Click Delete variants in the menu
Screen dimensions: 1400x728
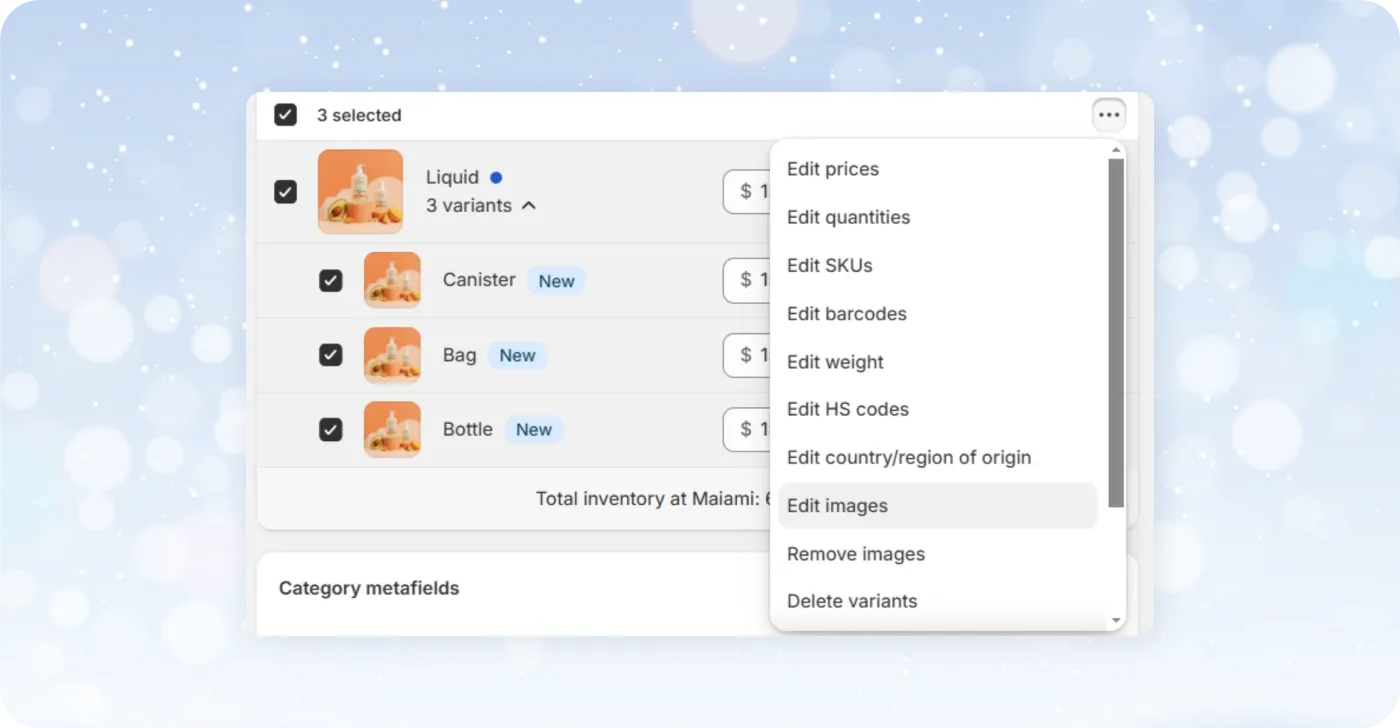click(x=851, y=601)
